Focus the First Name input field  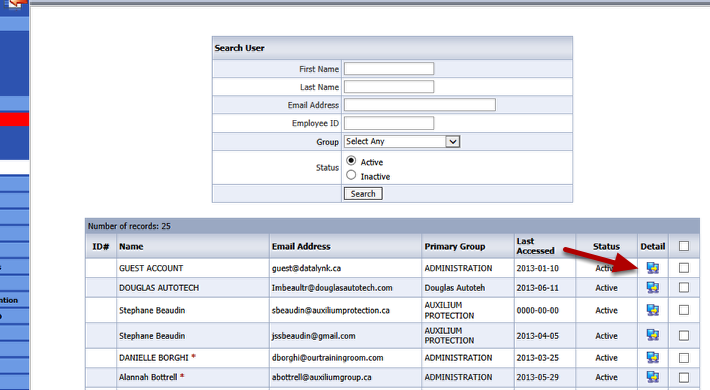click(x=389, y=69)
